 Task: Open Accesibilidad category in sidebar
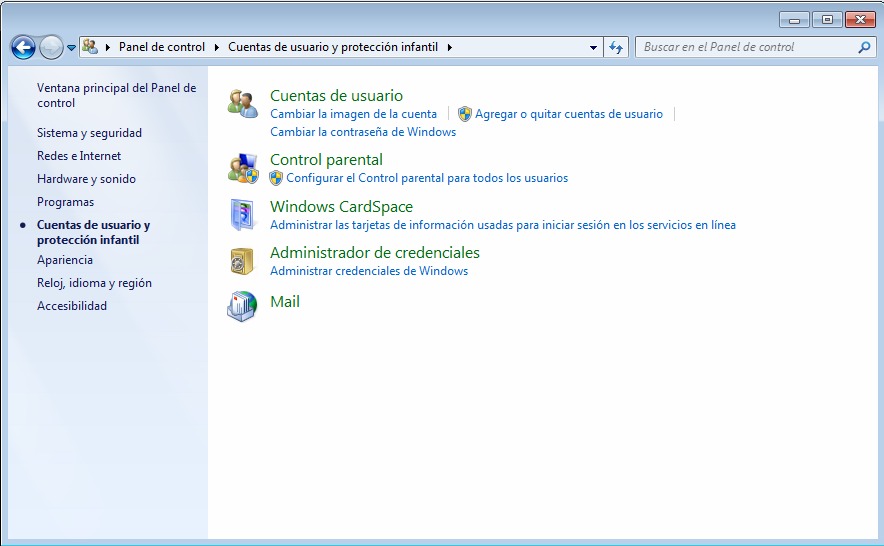click(72, 306)
